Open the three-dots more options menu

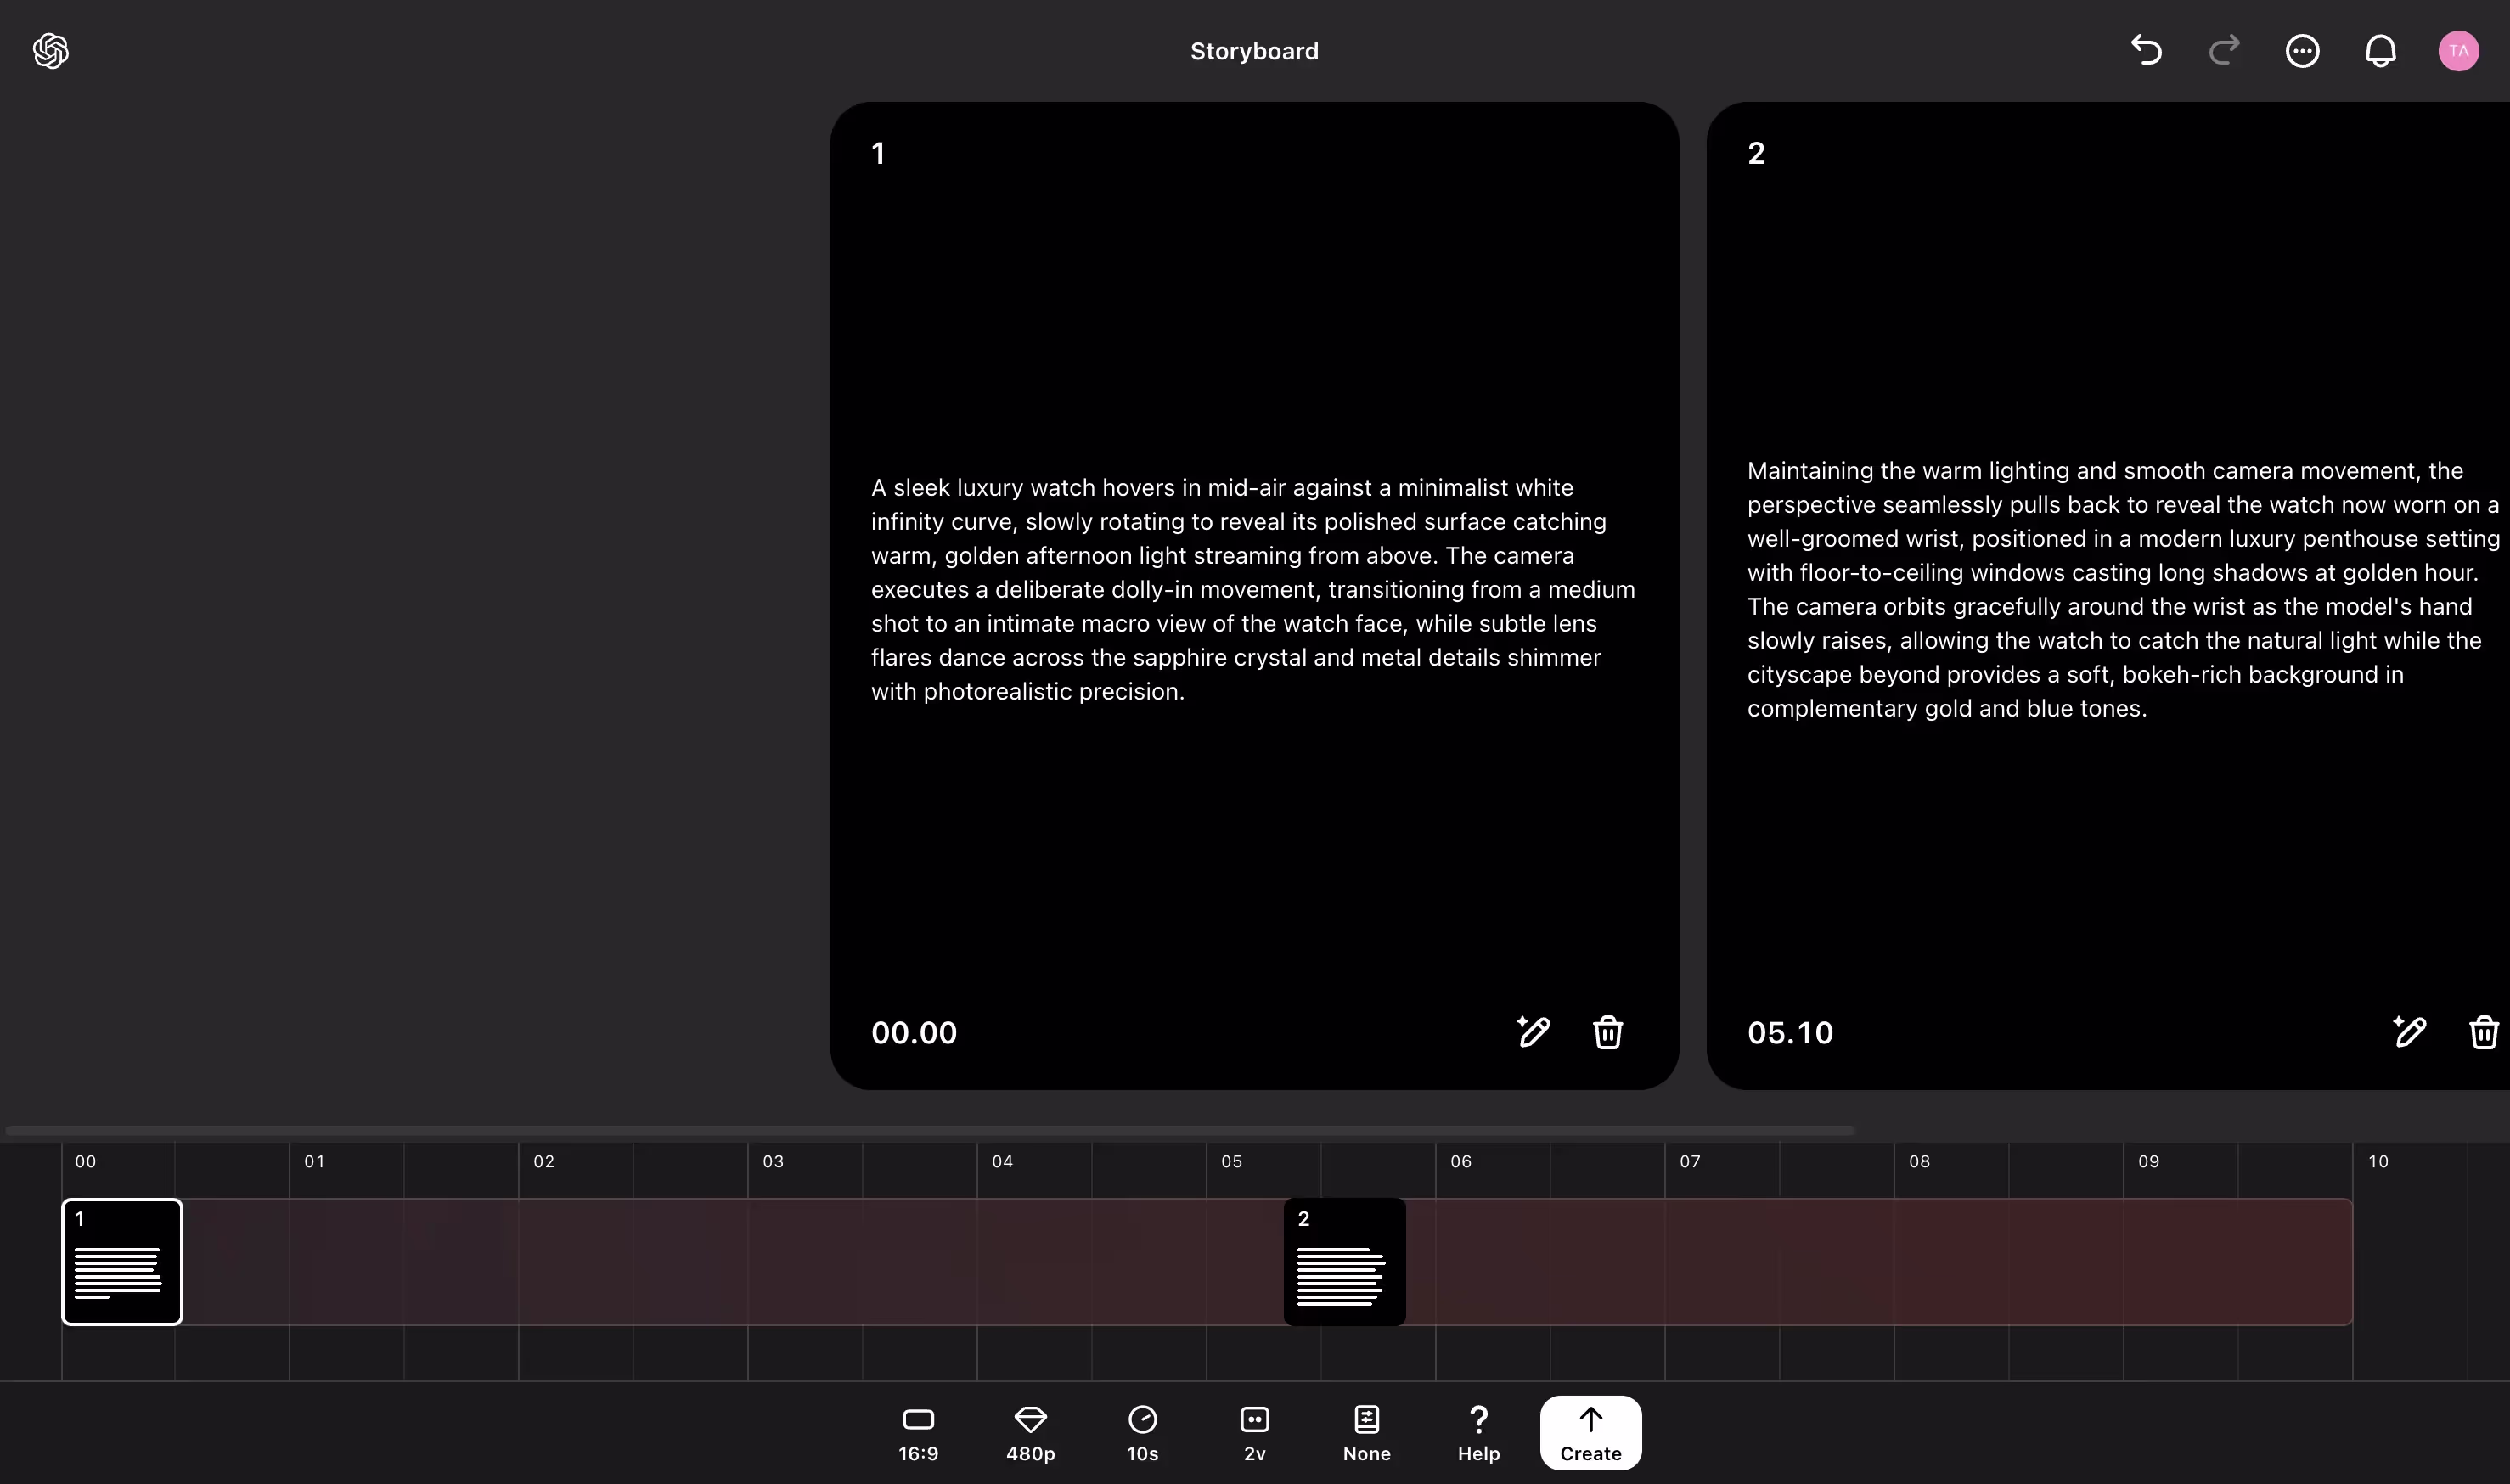click(x=2302, y=50)
